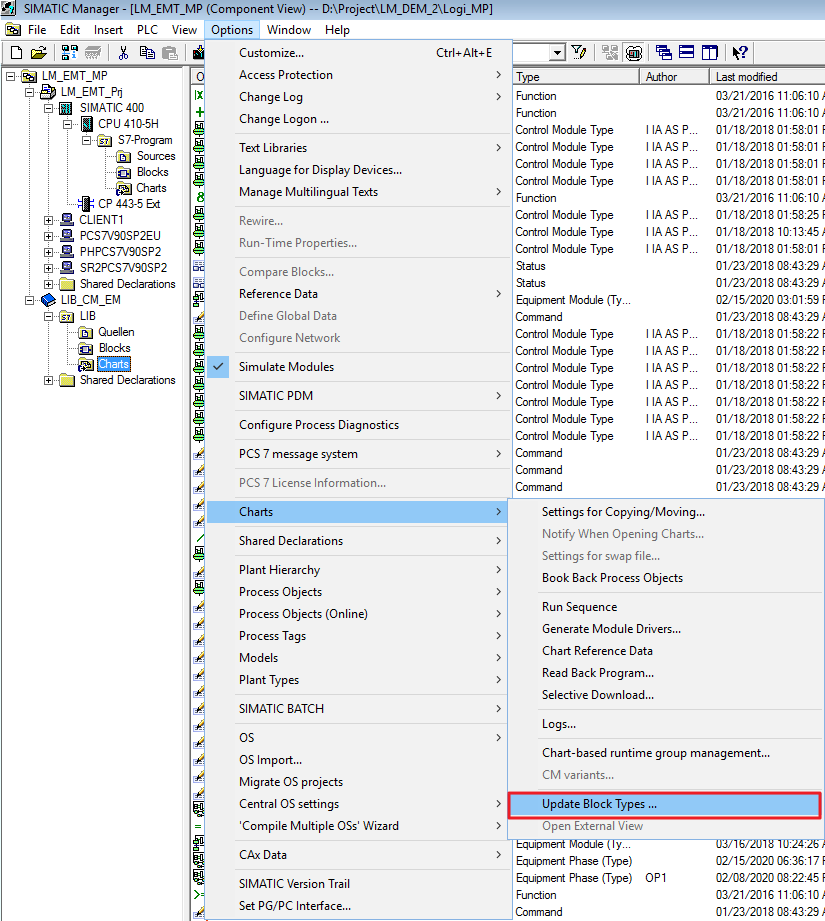Click the S7-Program folder icon

[x=105, y=140]
